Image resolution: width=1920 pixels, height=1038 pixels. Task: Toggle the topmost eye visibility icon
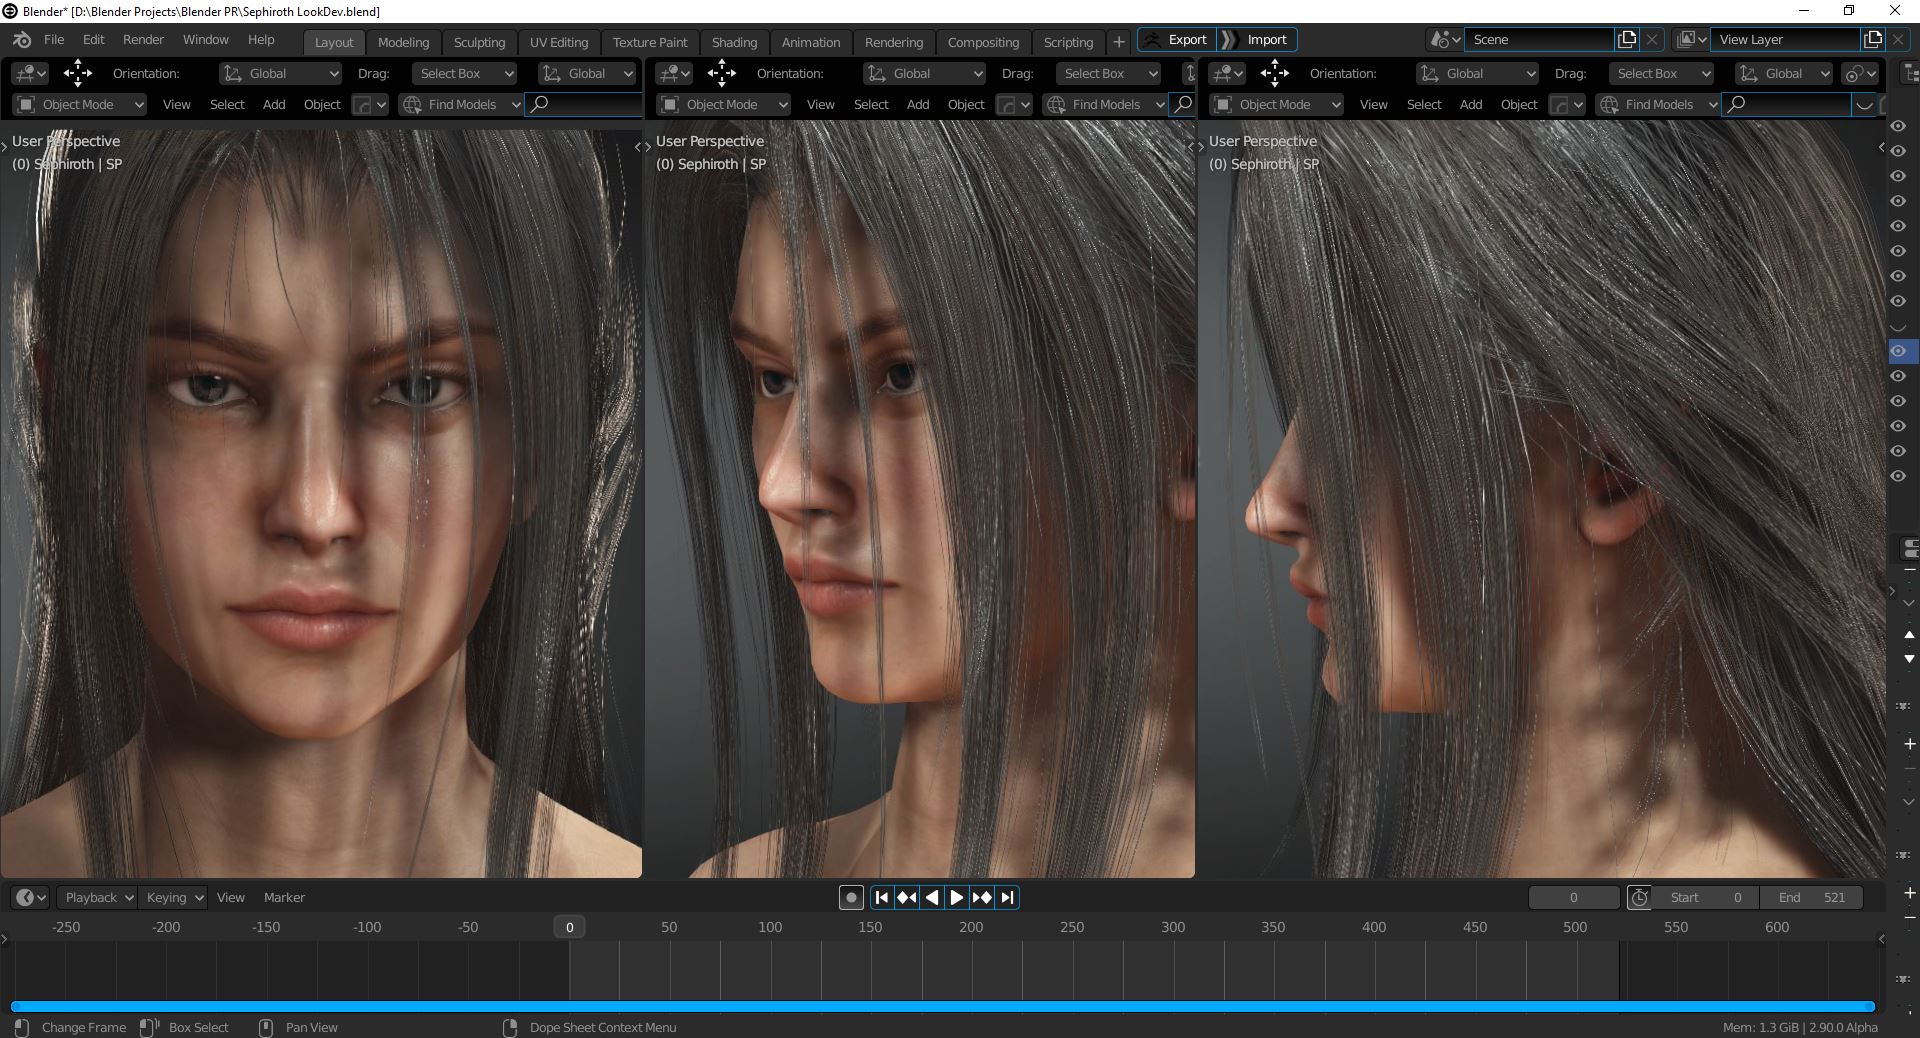(1898, 126)
